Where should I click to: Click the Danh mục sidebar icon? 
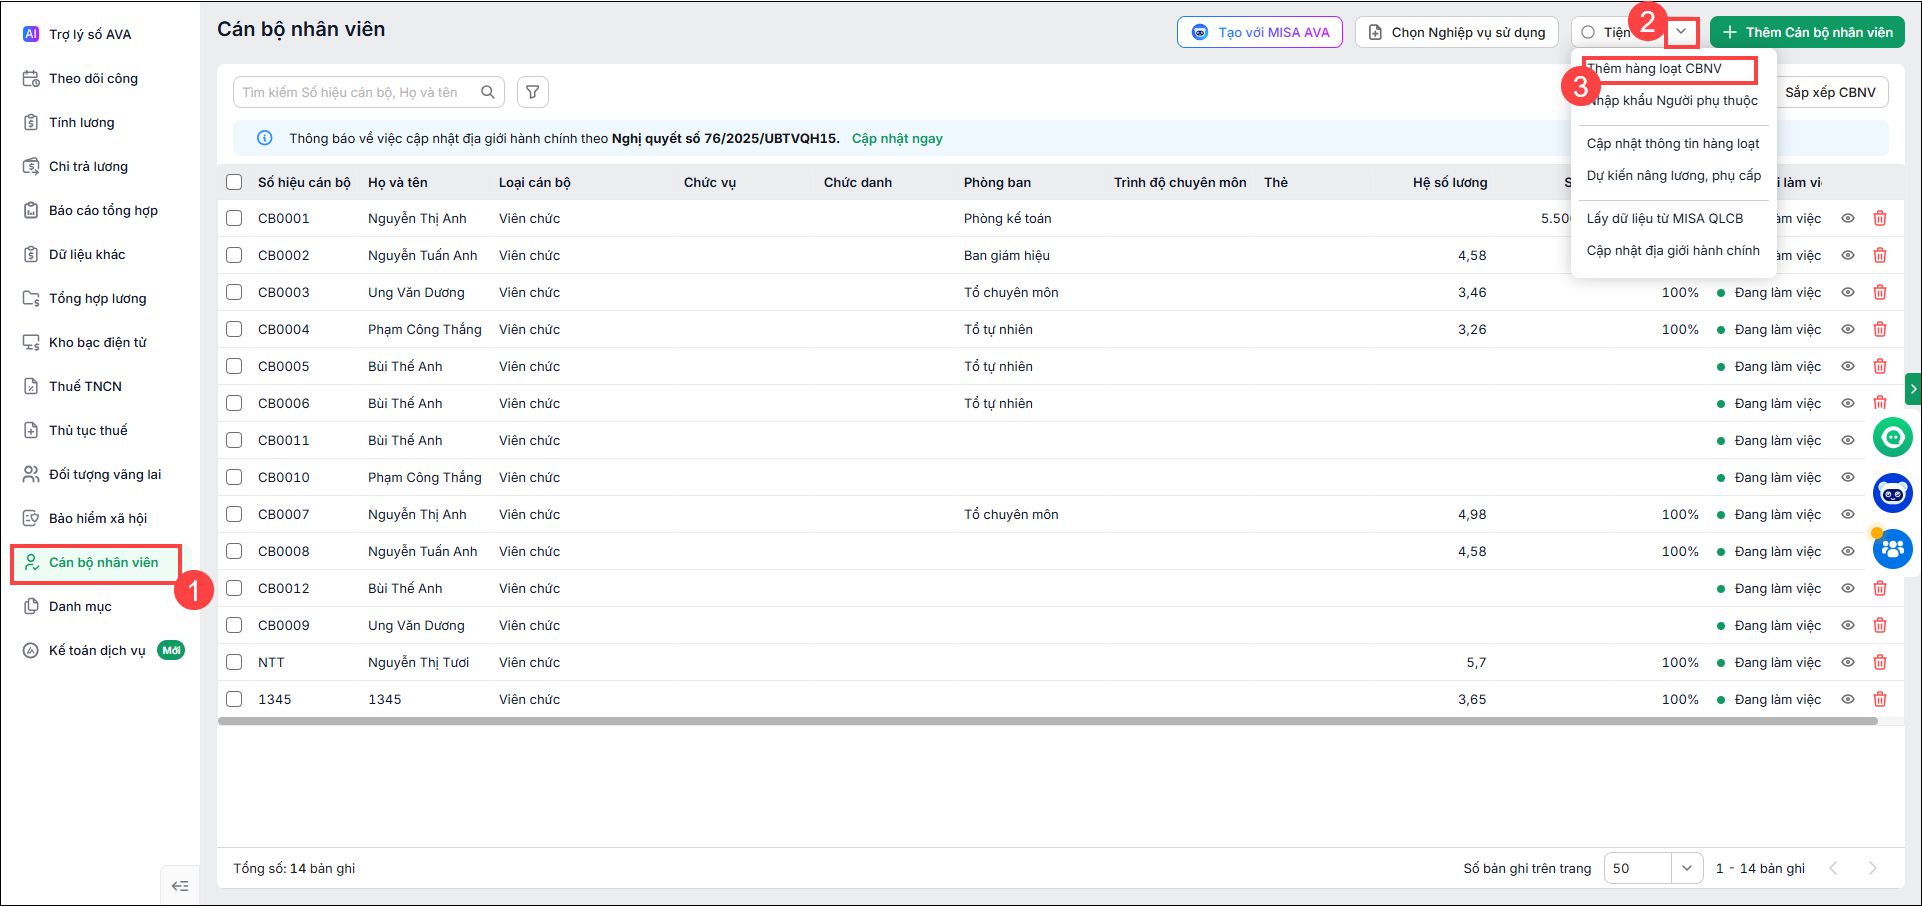tap(31, 606)
